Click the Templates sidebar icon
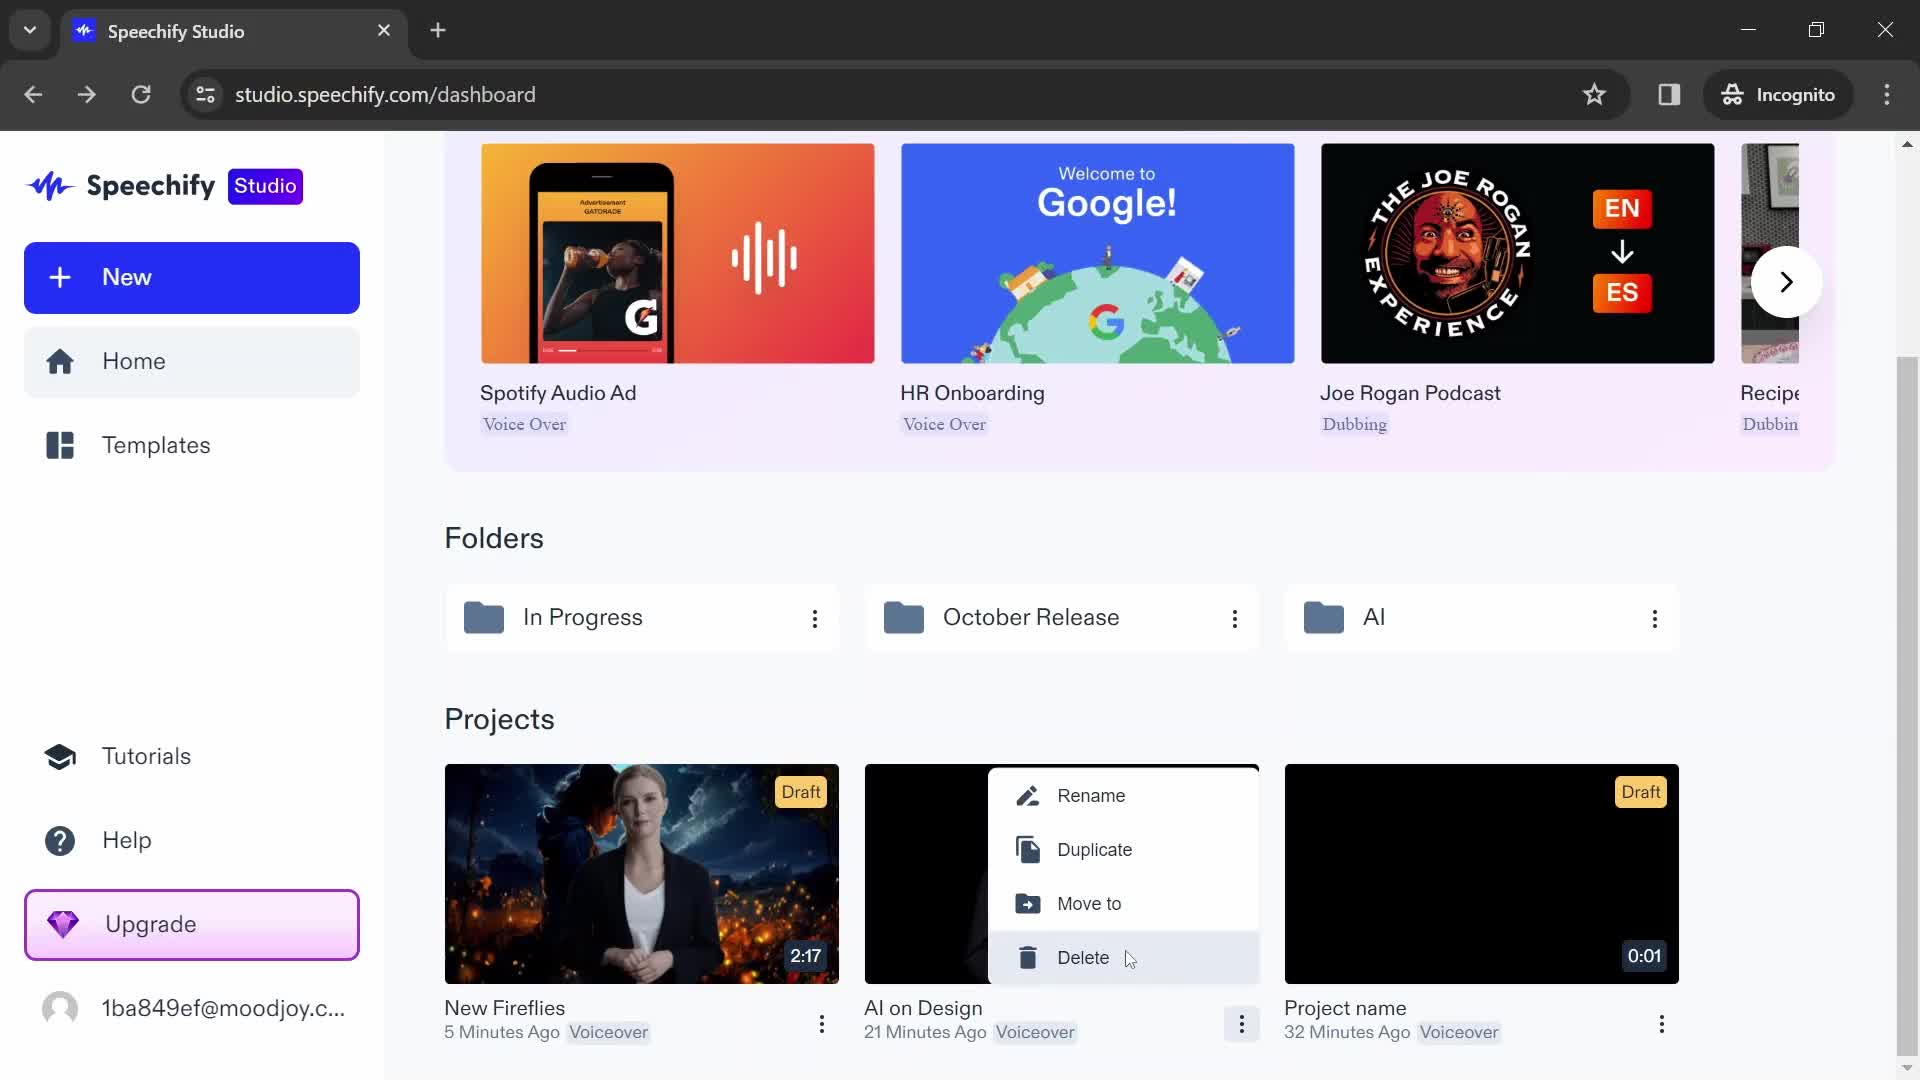The image size is (1920, 1080). (x=61, y=444)
